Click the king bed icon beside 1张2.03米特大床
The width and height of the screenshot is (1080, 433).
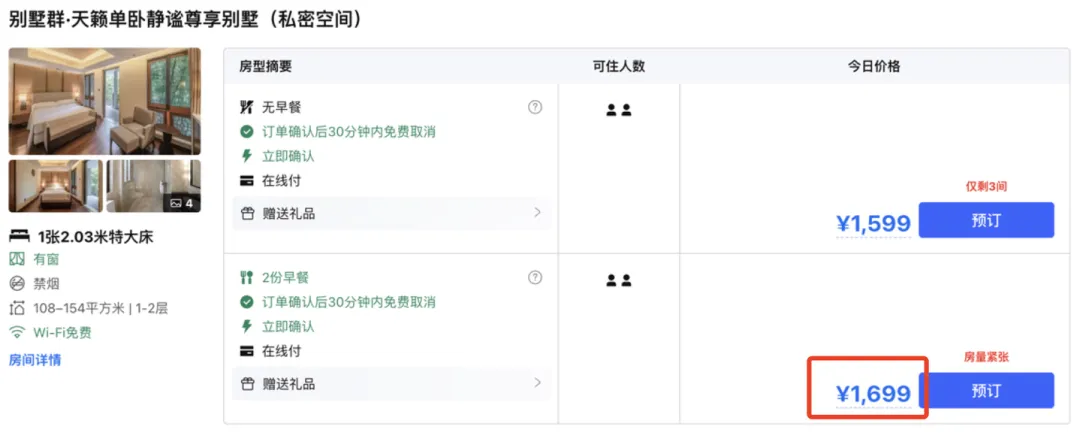pos(19,237)
